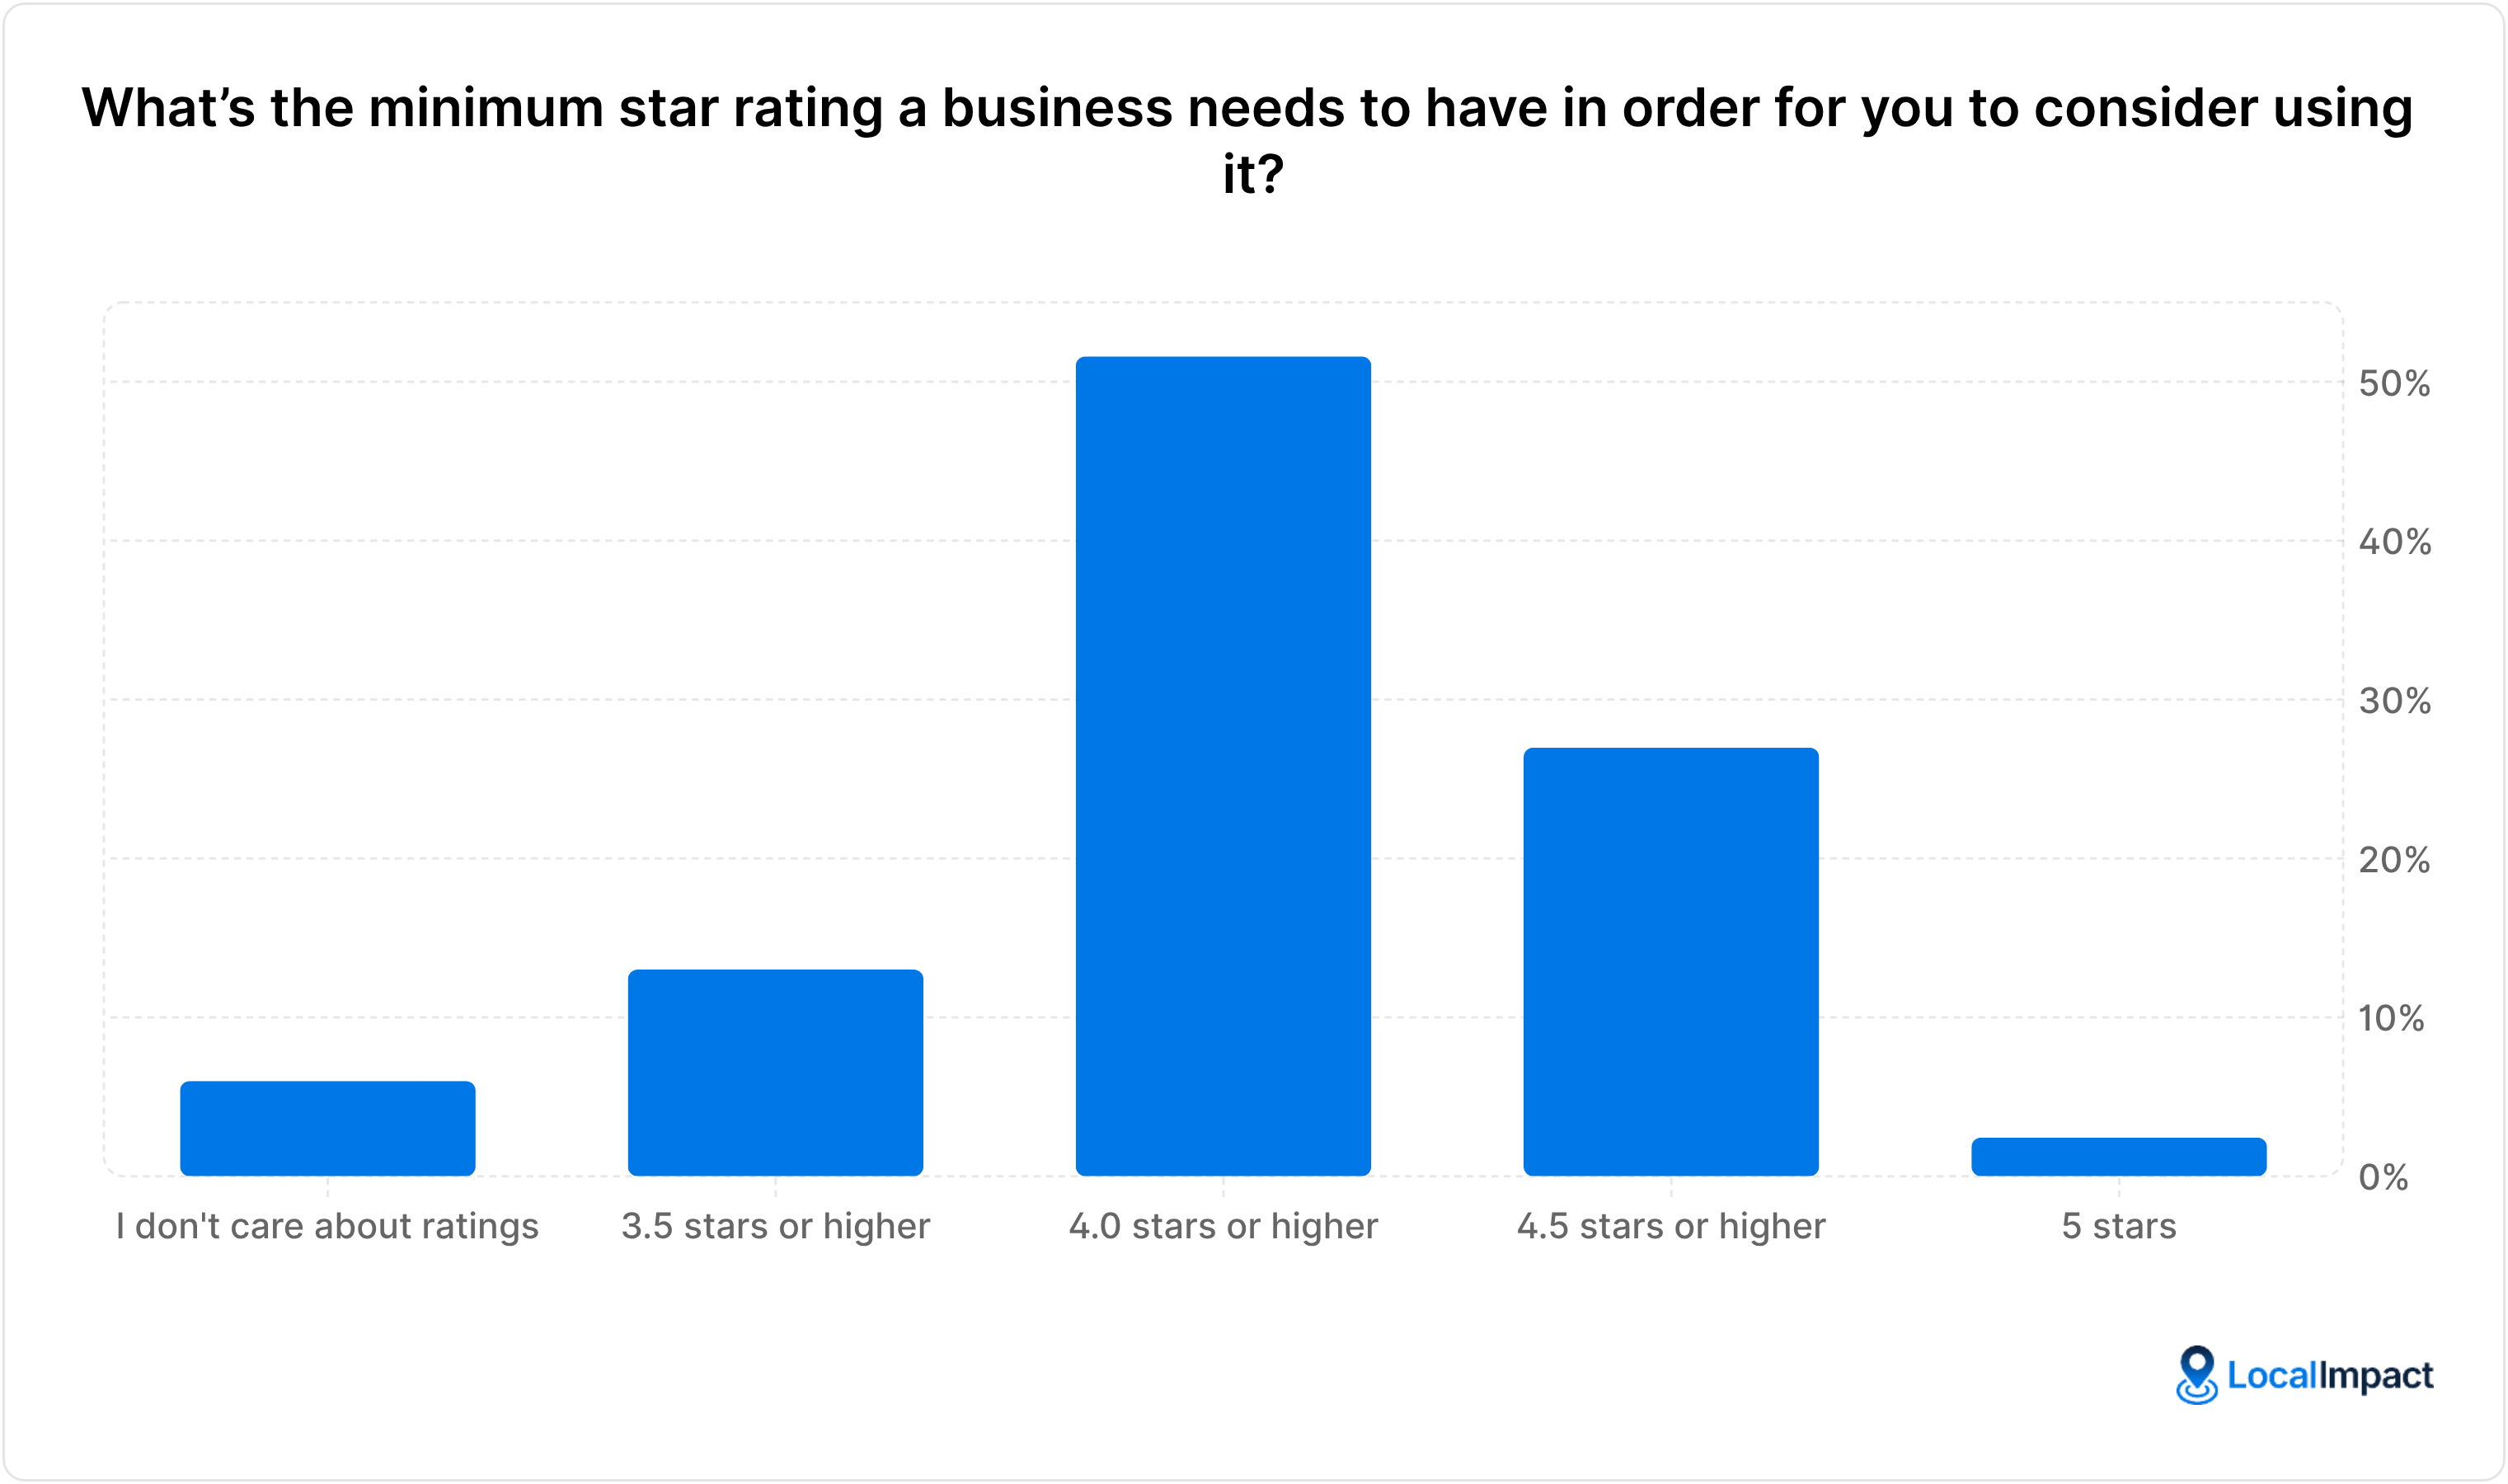This screenshot has width=2508, height=1484.
Task: Click the 50% y-axis label
Action: point(2394,384)
